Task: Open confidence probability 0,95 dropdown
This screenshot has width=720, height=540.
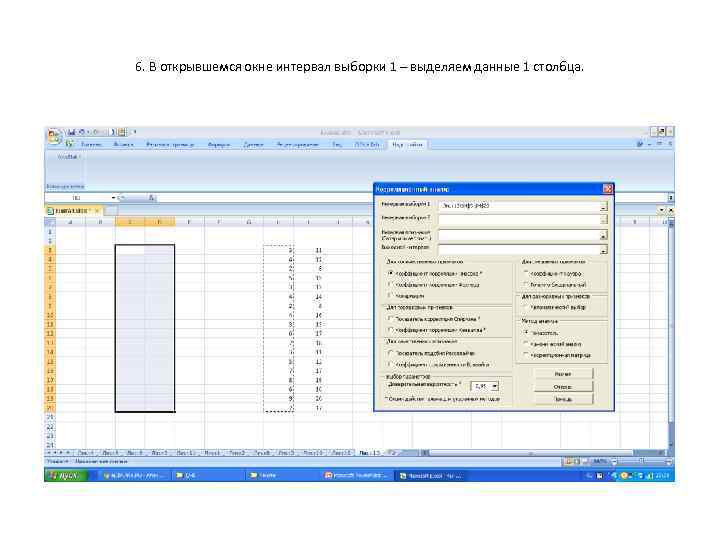Action: (x=495, y=386)
